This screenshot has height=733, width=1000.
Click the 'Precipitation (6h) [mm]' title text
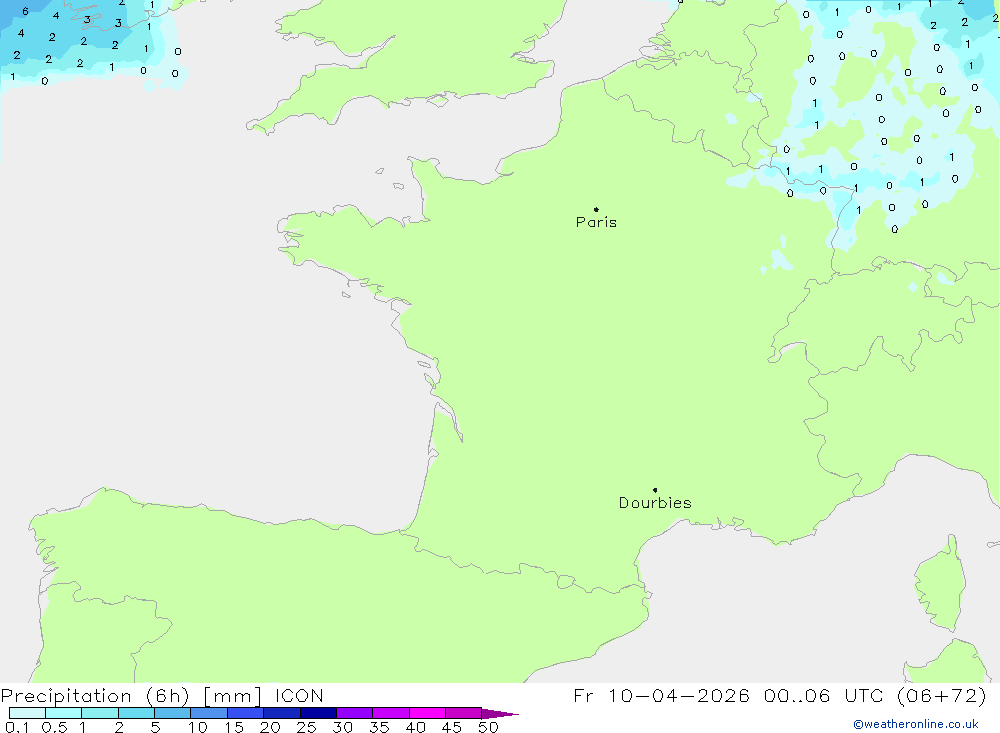point(131,696)
